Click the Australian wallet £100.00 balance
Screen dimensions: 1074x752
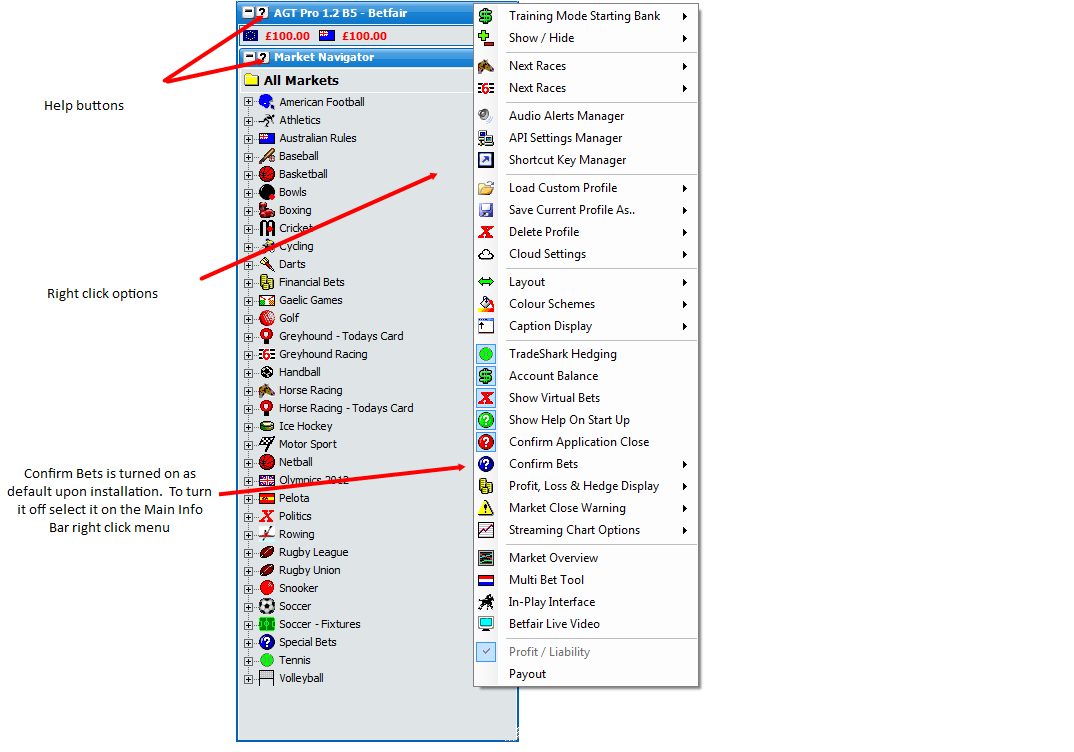(364, 36)
